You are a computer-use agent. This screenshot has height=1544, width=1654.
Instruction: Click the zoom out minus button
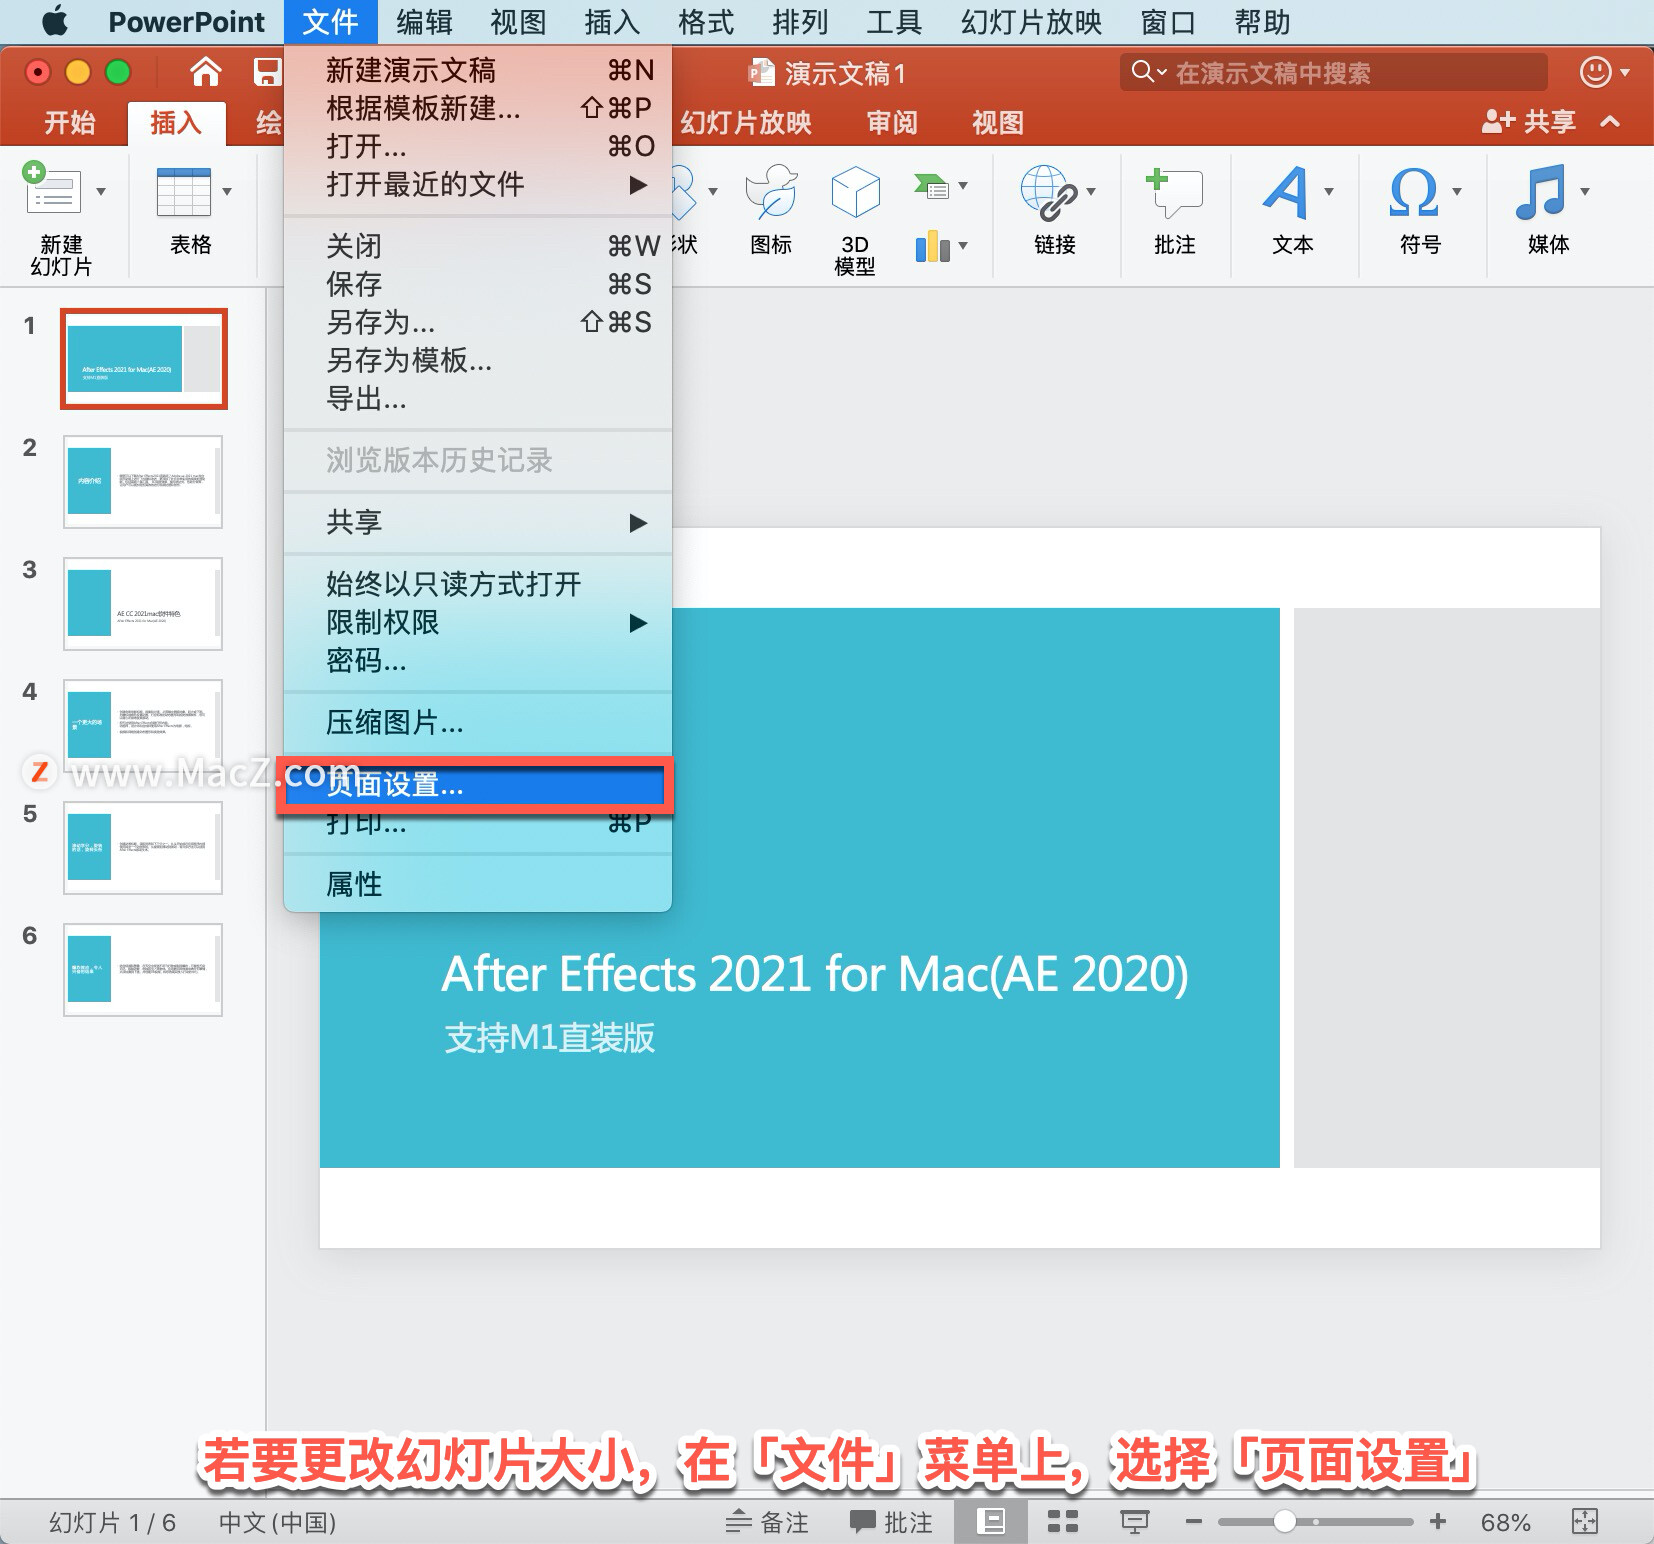point(1193,1522)
